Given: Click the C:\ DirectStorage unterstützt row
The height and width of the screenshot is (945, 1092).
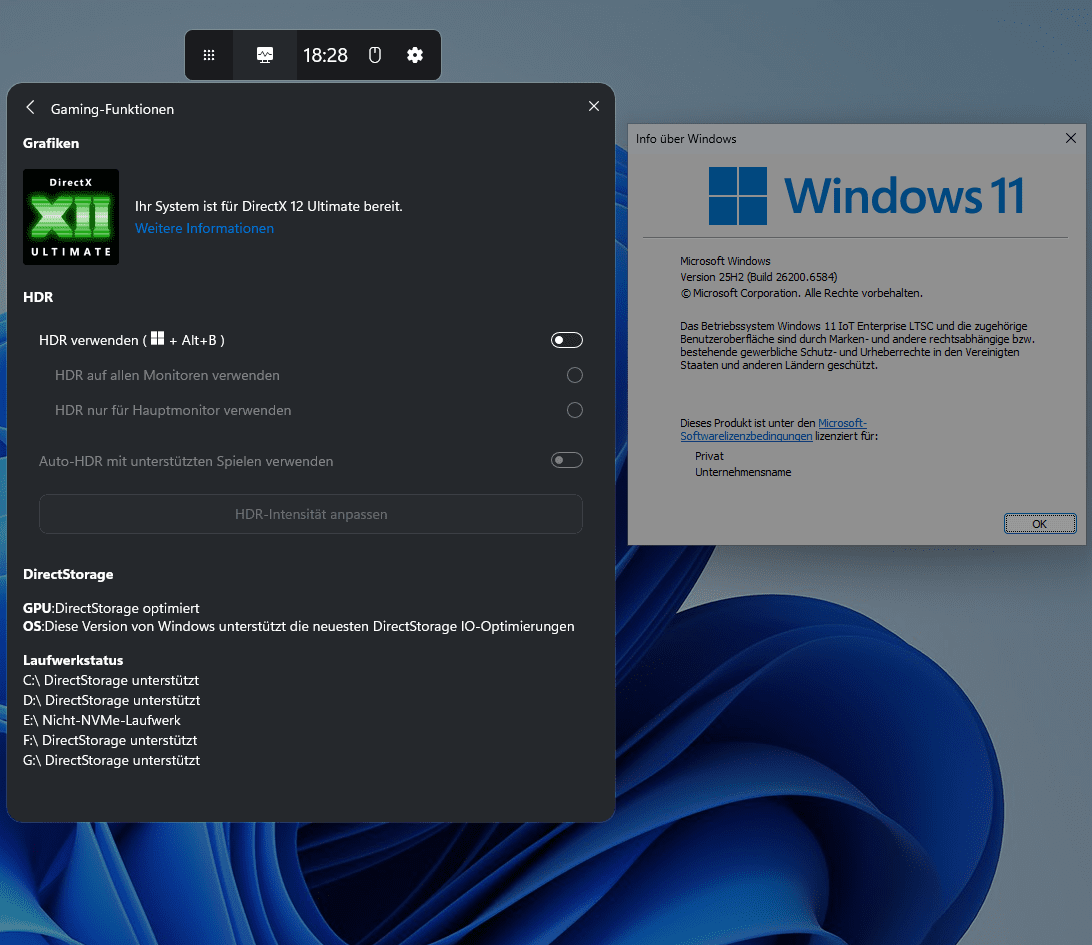Looking at the screenshot, I should [111, 680].
